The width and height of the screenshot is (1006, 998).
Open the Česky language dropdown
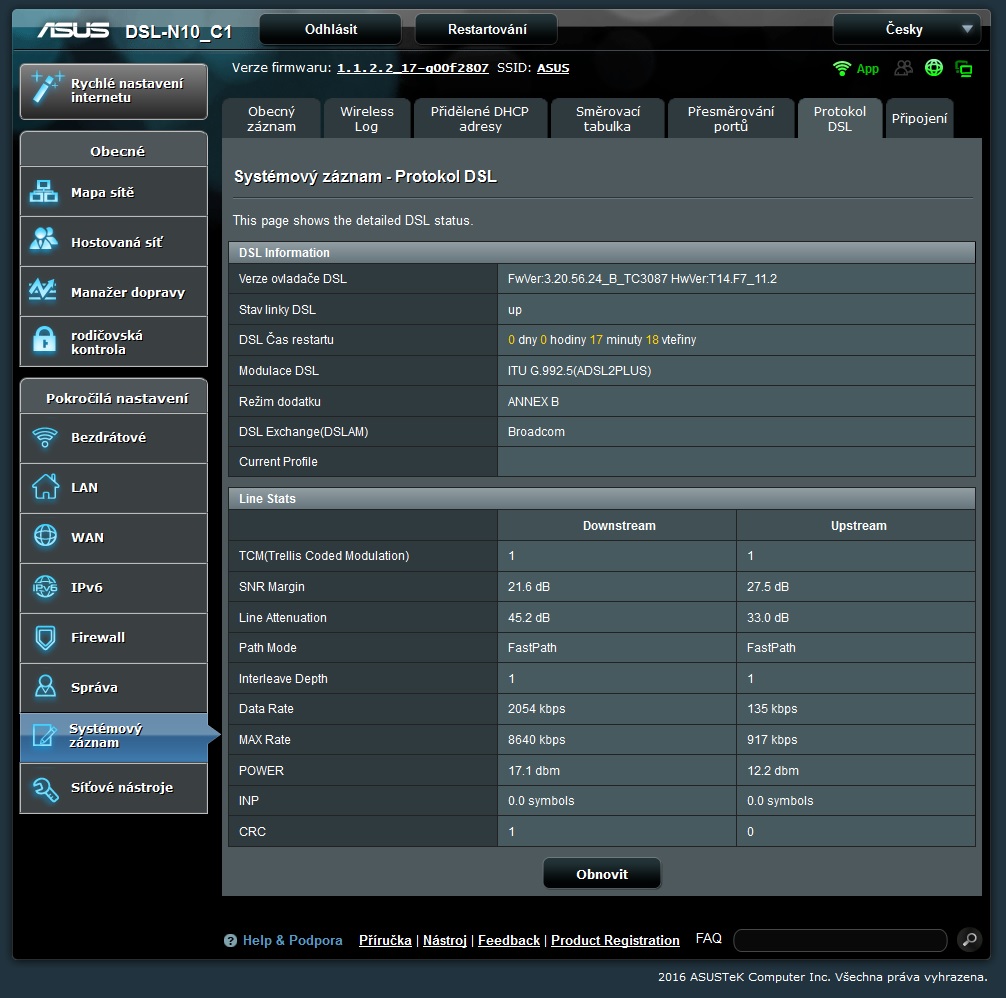point(906,29)
